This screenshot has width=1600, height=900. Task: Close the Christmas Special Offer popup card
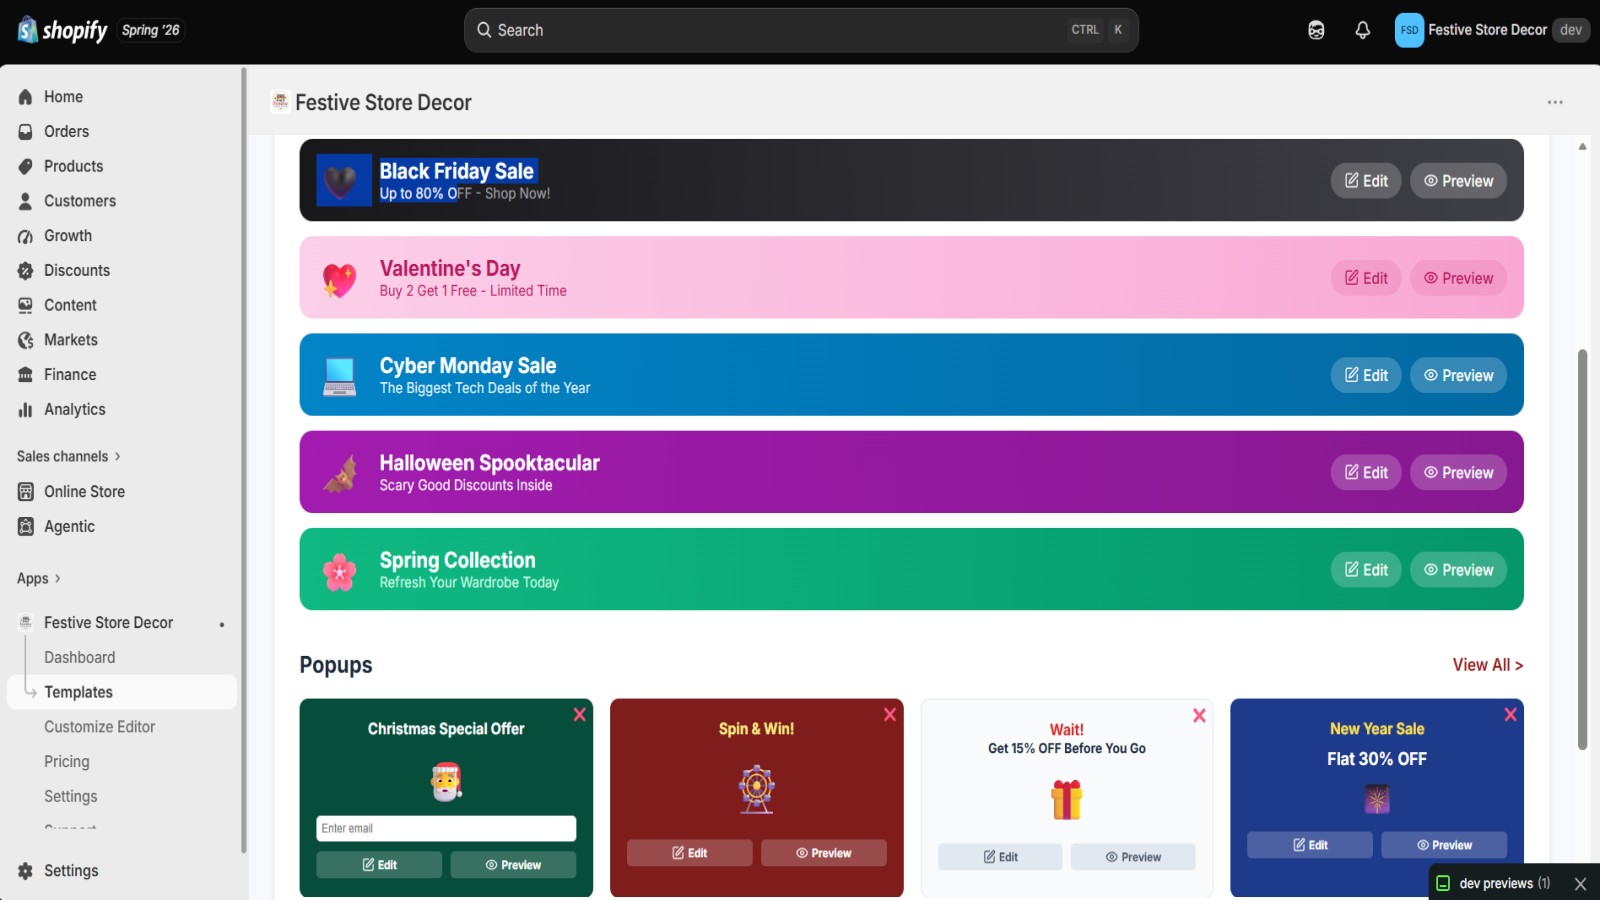579,715
